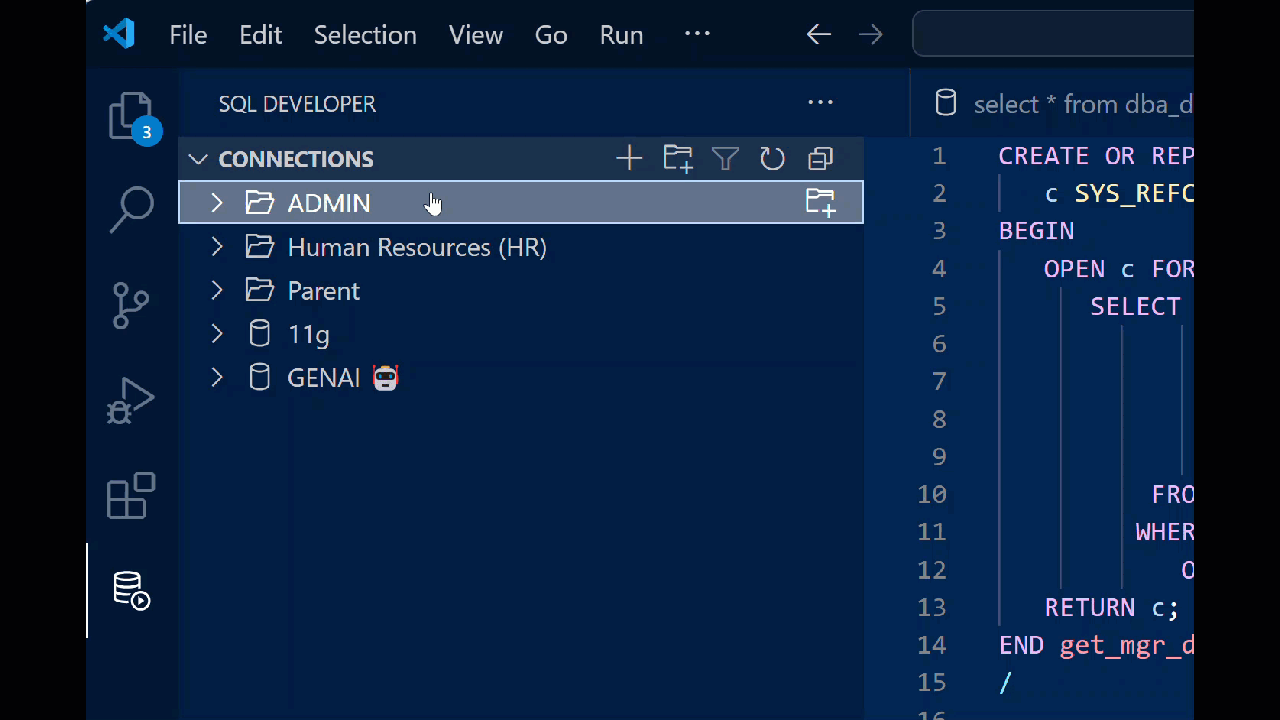
Task: Click the VS Code logo icon
Action: tap(119, 34)
